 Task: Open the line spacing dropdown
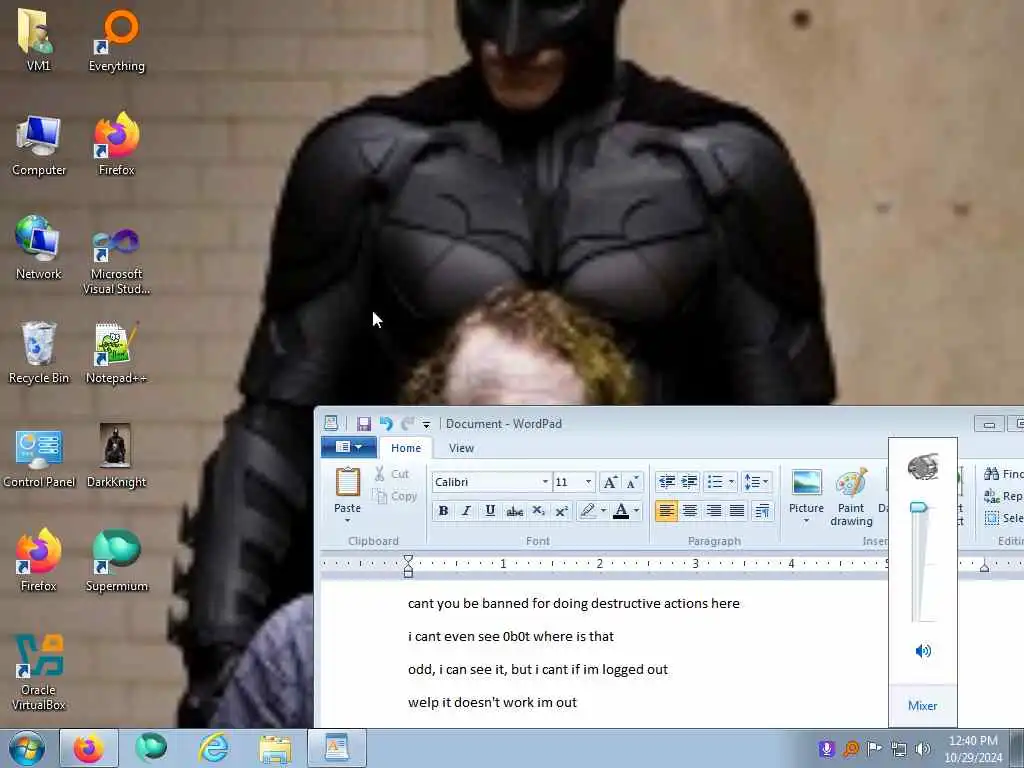click(x=756, y=482)
